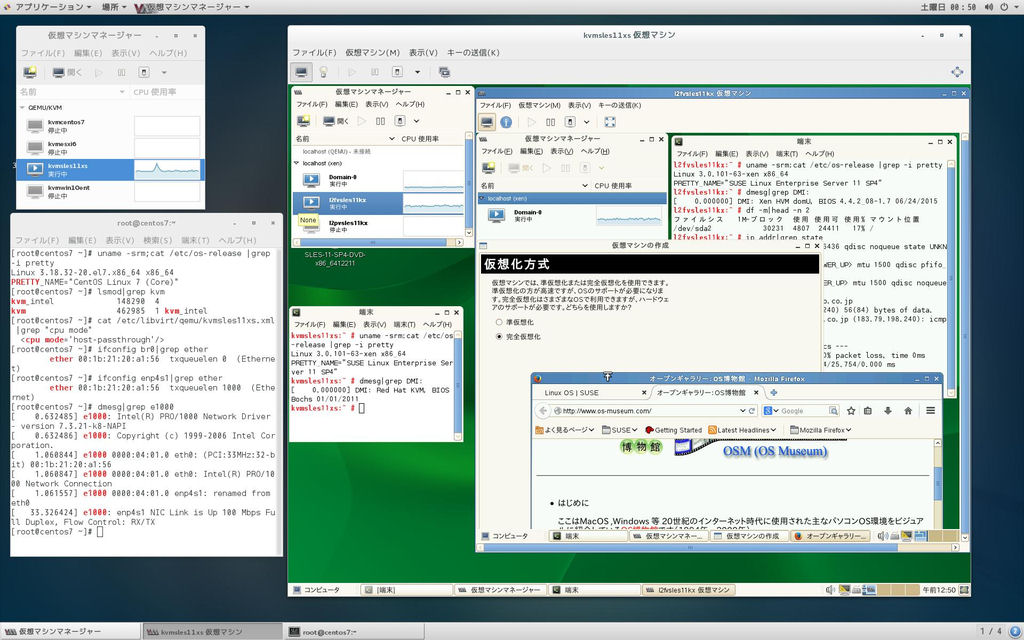Image resolution: width=1024 pixels, height=640 pixels.
Task: Click Firefox downloads arrow icon
Action: (x=888, y=411)
